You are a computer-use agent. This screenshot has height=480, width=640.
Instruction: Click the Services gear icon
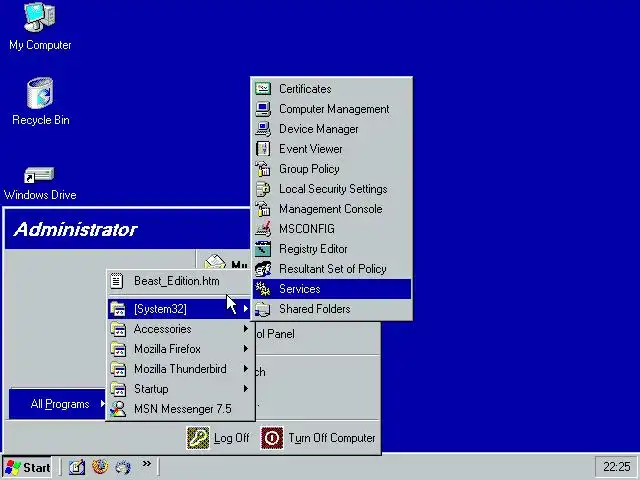[263, 289]
